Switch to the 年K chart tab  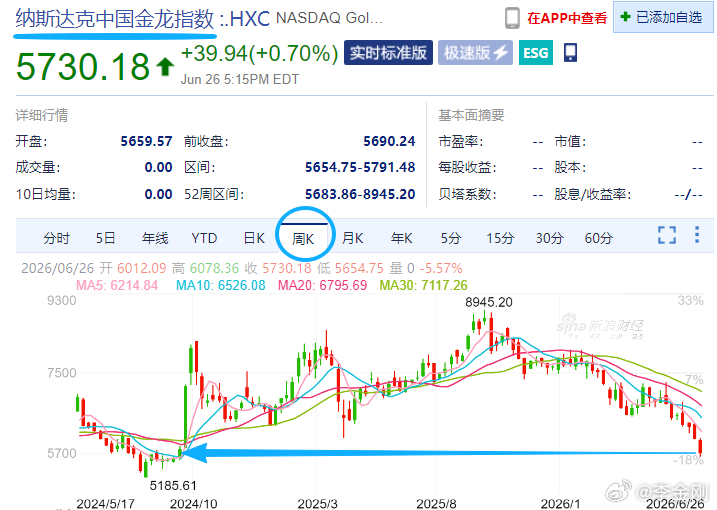[401, 238]
